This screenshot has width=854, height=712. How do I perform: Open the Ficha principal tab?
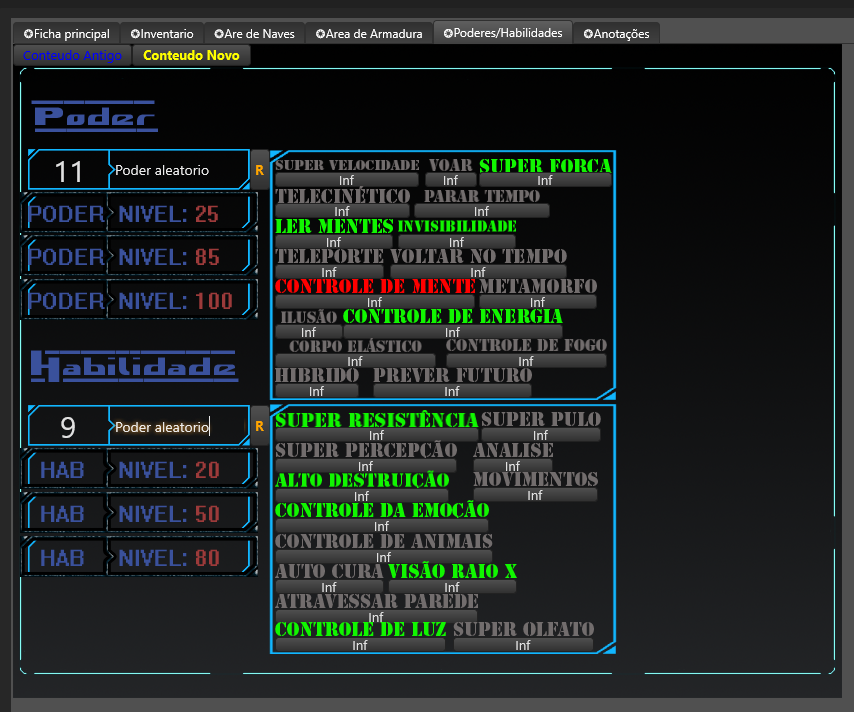[67, 34]
